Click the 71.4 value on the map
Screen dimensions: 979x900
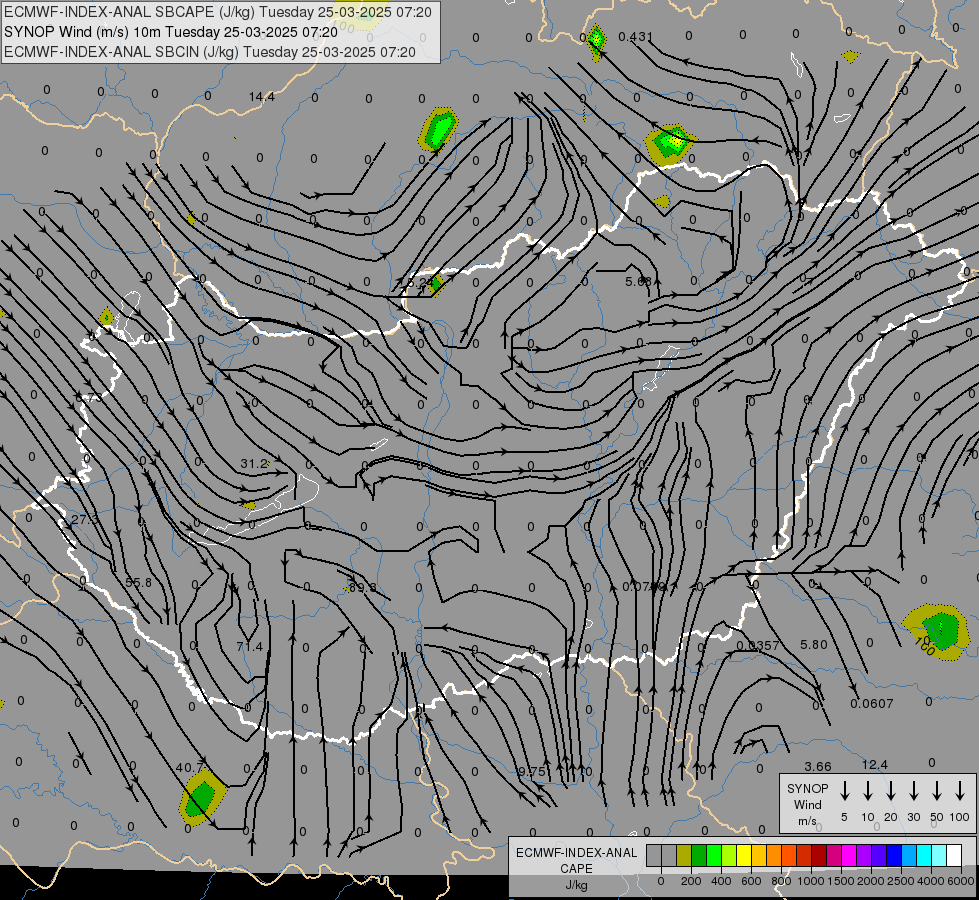click(250, 646)
